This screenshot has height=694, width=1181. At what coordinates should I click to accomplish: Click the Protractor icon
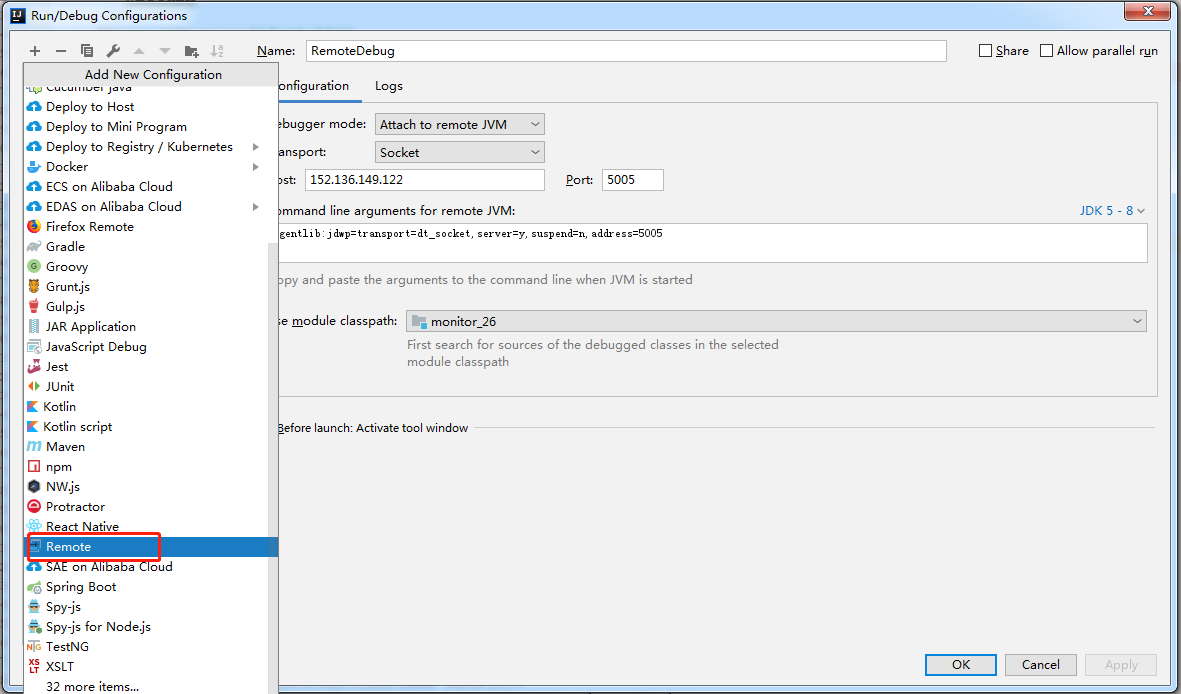point(34,506)
